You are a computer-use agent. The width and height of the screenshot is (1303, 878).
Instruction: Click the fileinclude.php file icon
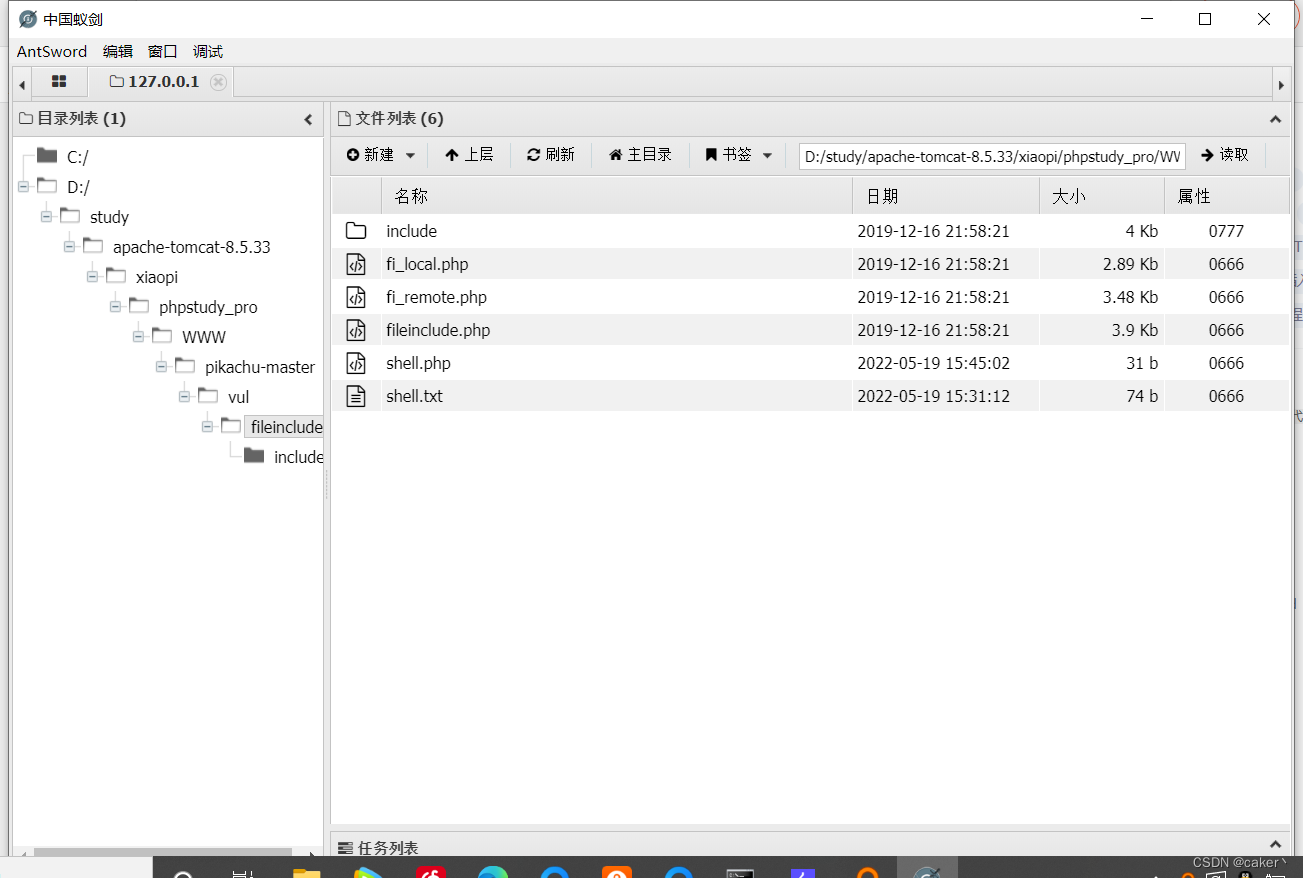(356, 330)
